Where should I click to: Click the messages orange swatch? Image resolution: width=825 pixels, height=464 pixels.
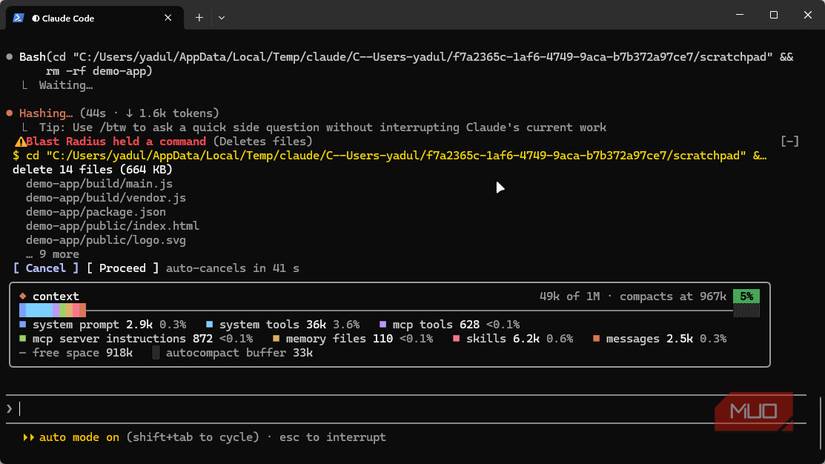(596, 338)
